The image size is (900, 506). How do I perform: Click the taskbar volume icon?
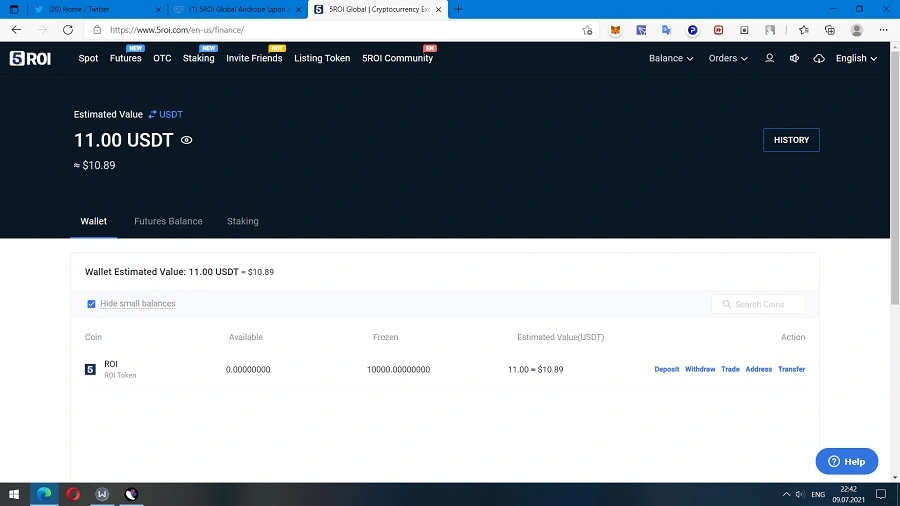[800, 494]
